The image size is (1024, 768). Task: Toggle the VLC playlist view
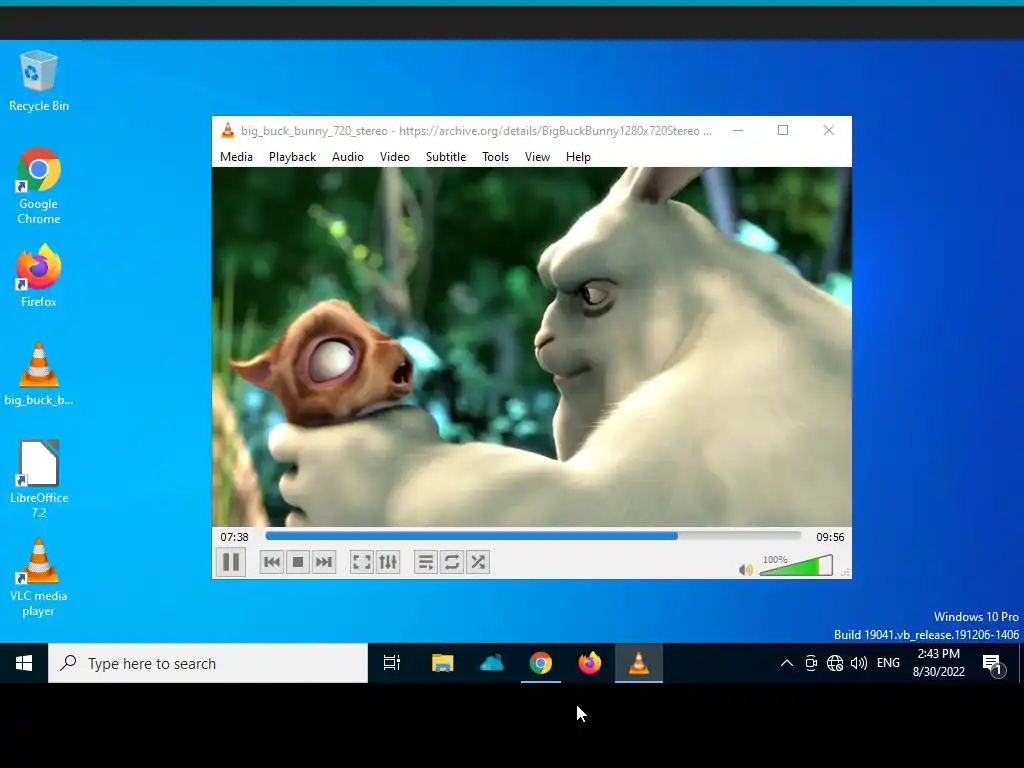pos(425,562)
